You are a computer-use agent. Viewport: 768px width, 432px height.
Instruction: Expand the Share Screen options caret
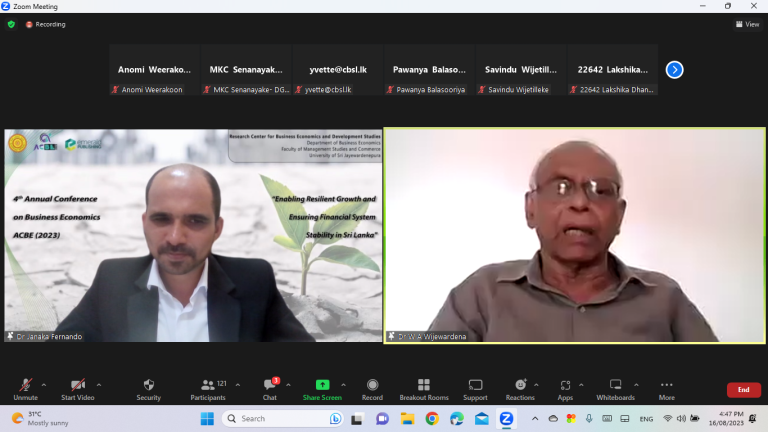coord(343,384)
